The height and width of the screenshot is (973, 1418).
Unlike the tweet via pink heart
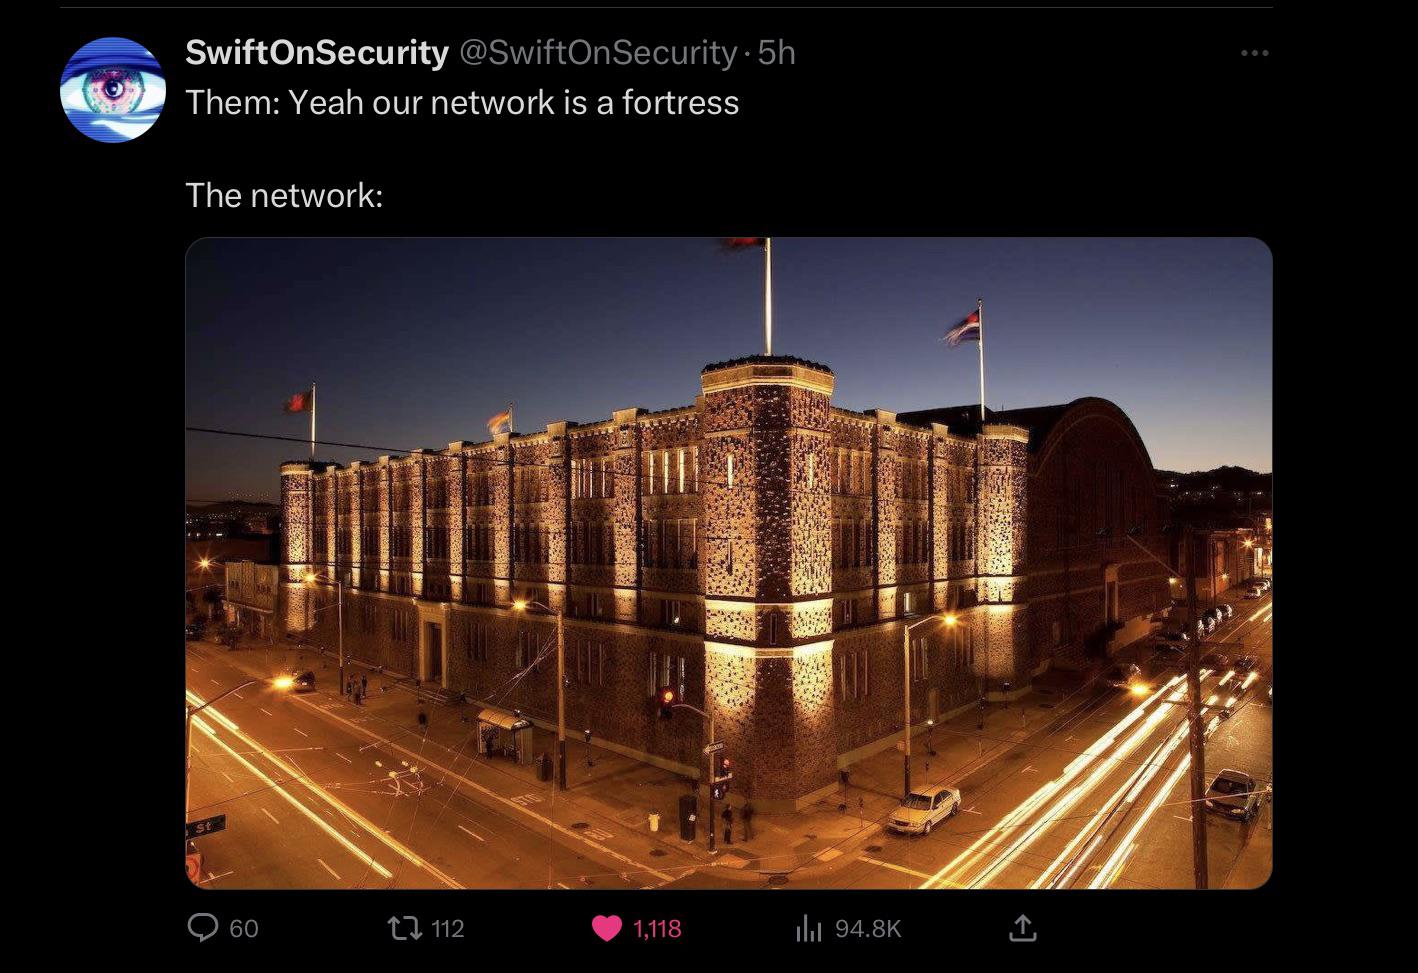click(606, 929)
